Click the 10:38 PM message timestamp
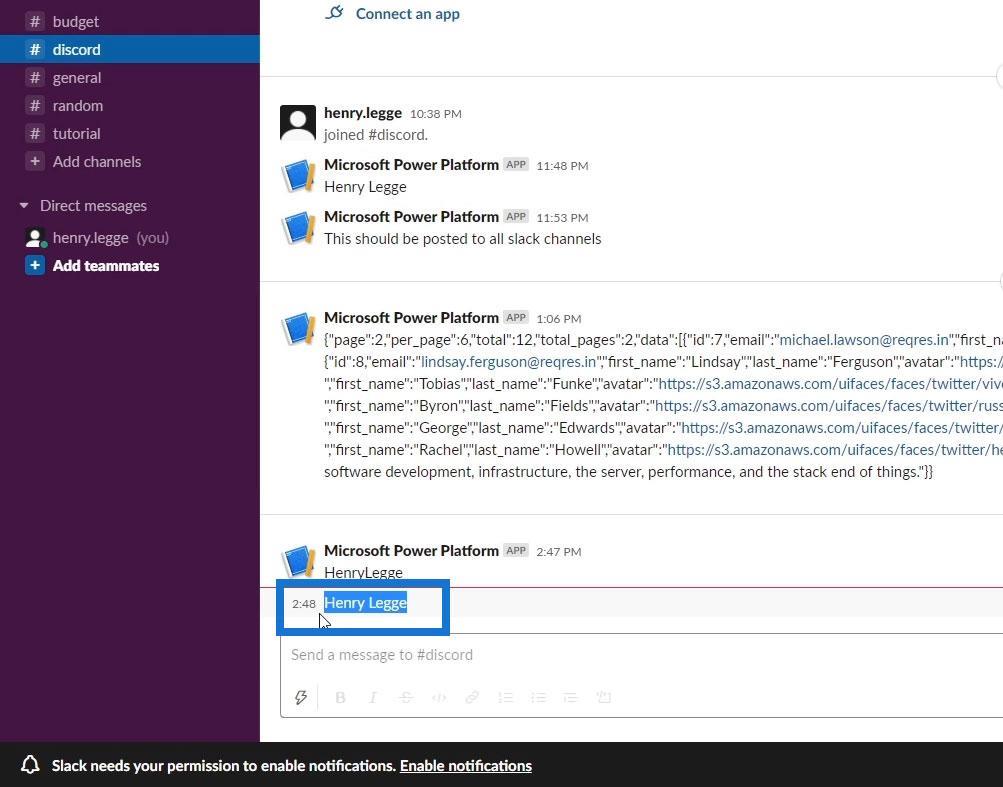The height and width of the screenshot is (787, 1003). [x=436, y=114]
